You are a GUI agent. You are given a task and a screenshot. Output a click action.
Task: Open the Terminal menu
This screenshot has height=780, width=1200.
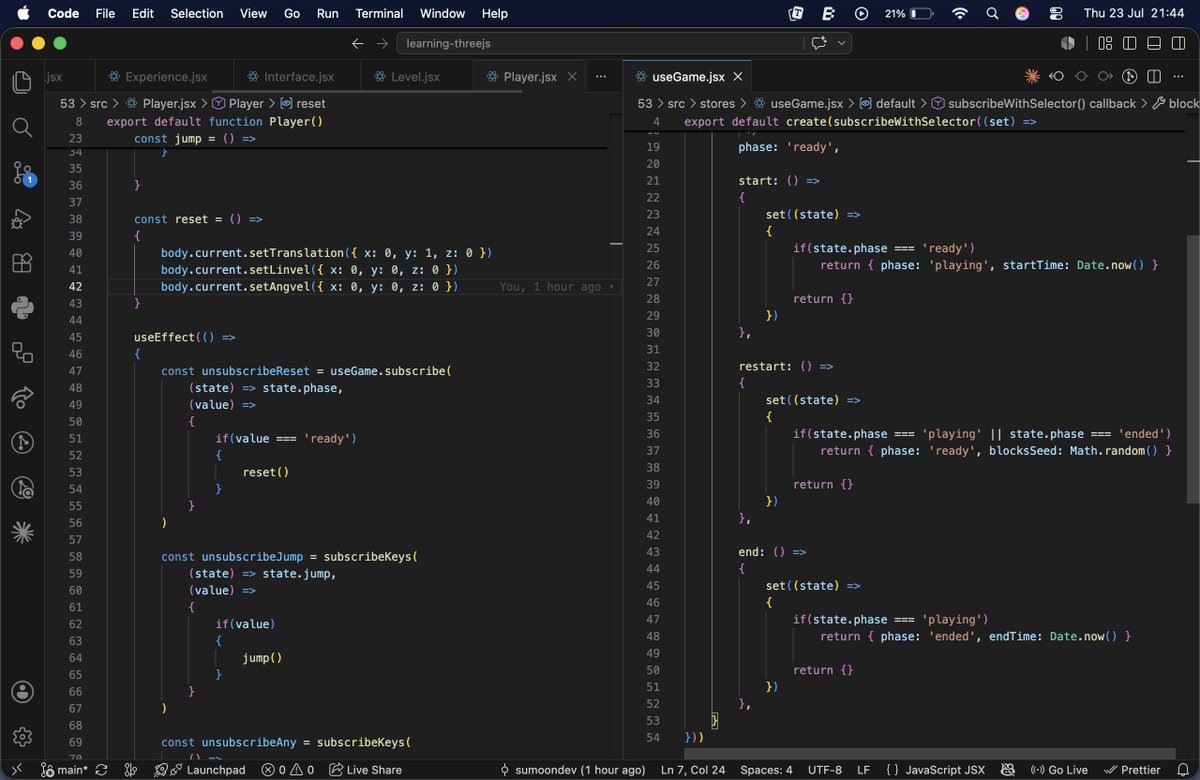tap(380, 14)
